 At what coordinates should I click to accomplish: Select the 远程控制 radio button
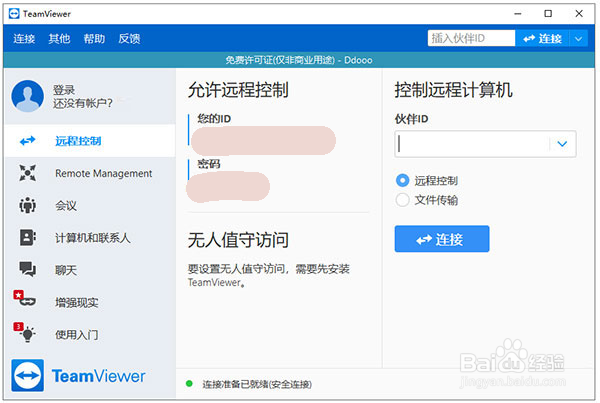click(402, 180)
